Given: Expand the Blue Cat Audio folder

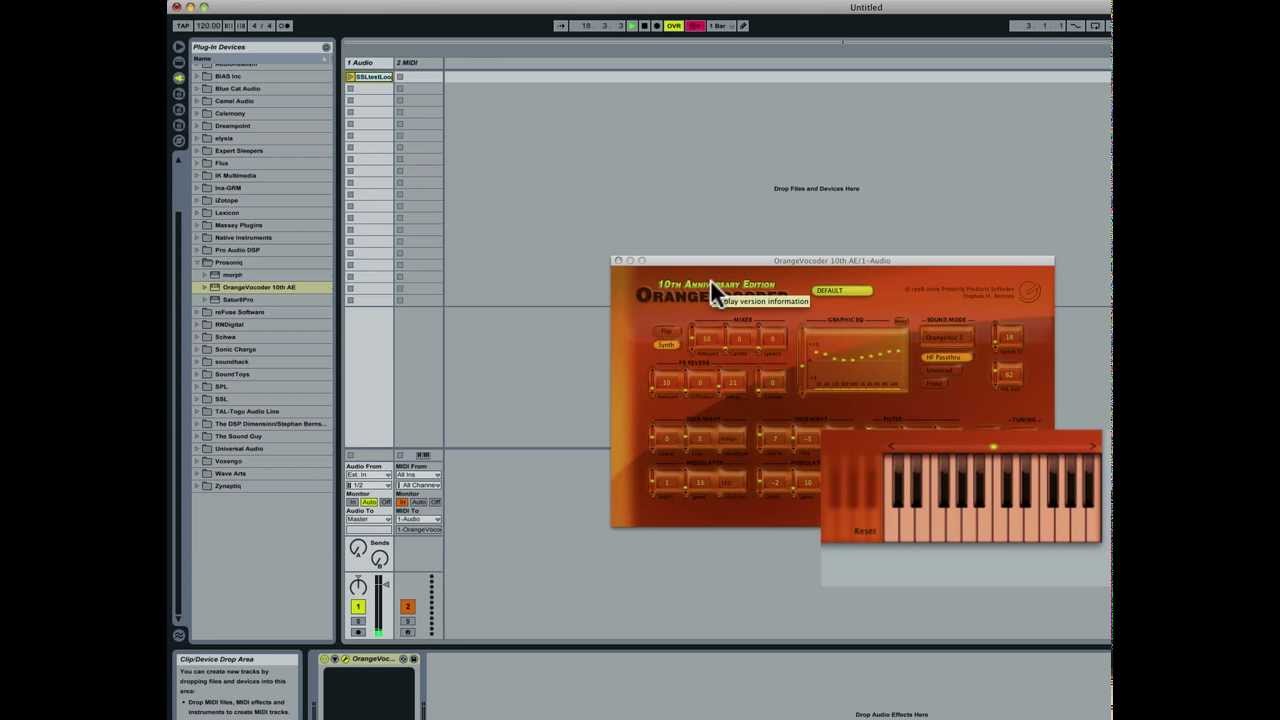Looking at the screenshot, I should [197, 88].
